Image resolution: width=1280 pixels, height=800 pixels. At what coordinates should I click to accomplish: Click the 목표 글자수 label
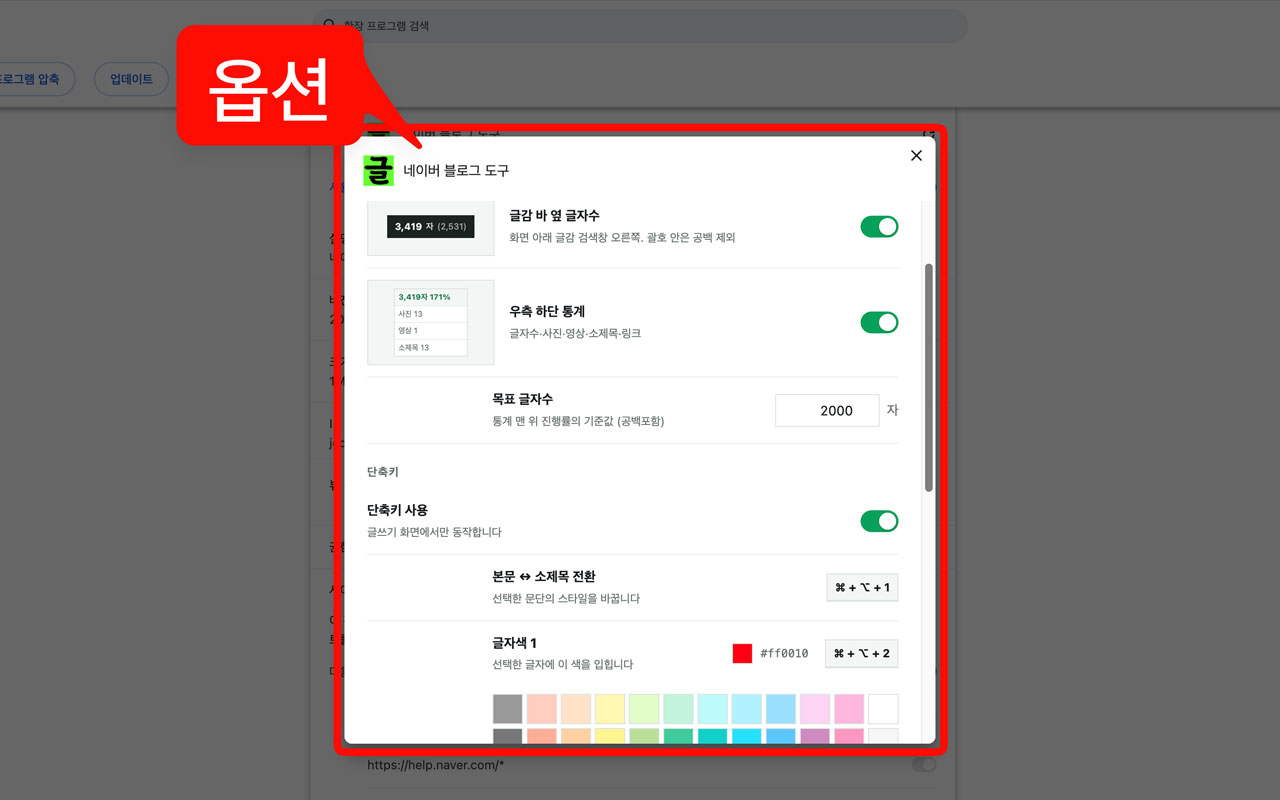(523, 399)
